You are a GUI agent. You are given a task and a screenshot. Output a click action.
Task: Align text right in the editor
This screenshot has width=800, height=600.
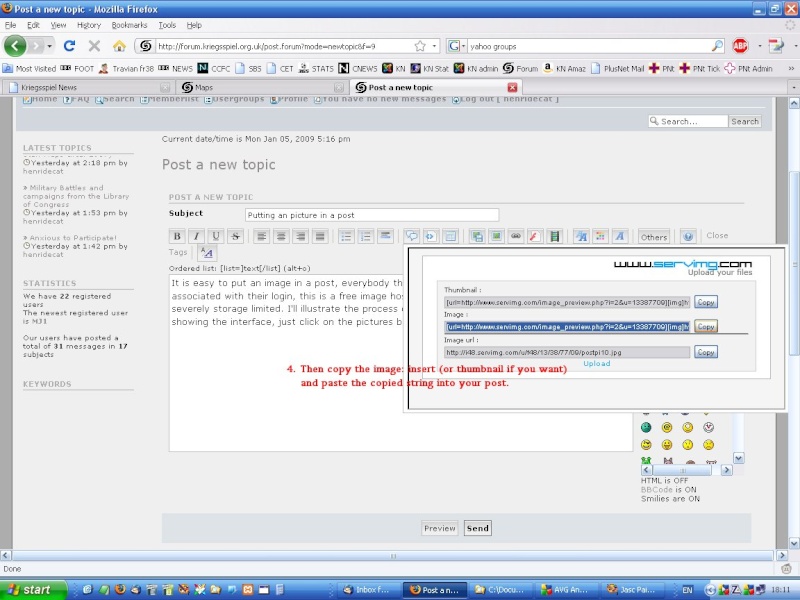301,236
